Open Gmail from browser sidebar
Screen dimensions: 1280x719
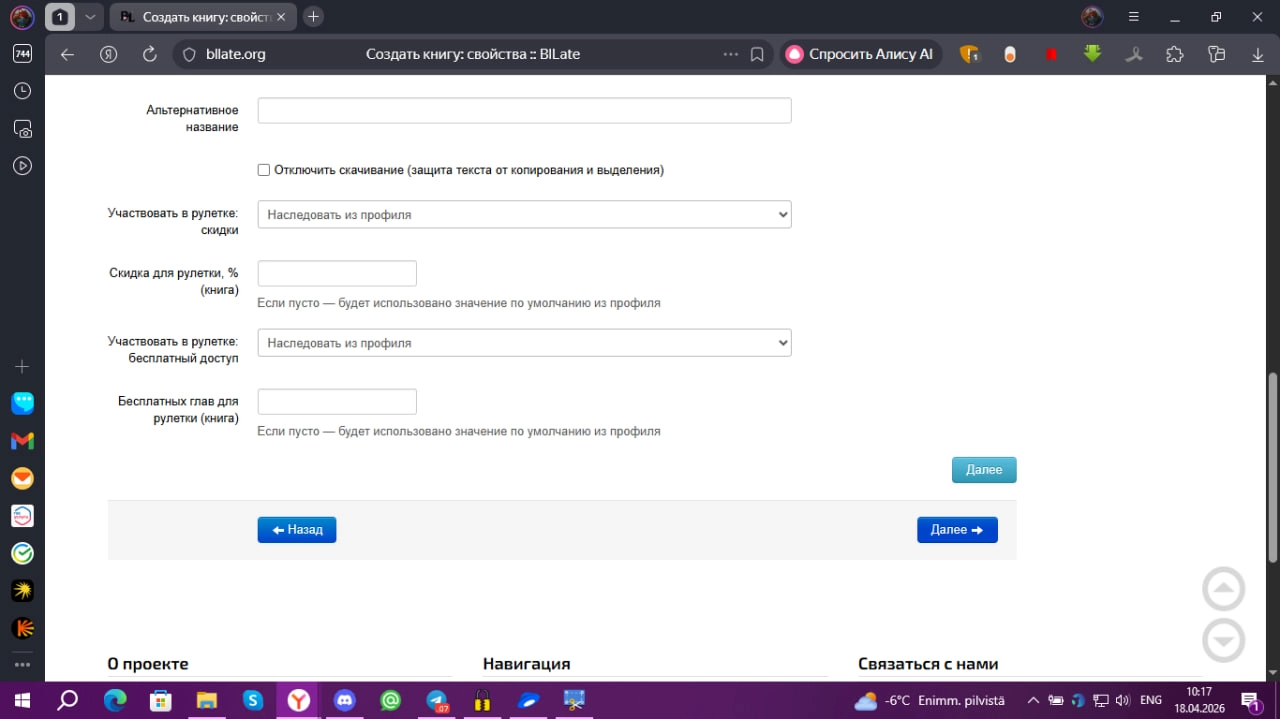coord(22,441)
